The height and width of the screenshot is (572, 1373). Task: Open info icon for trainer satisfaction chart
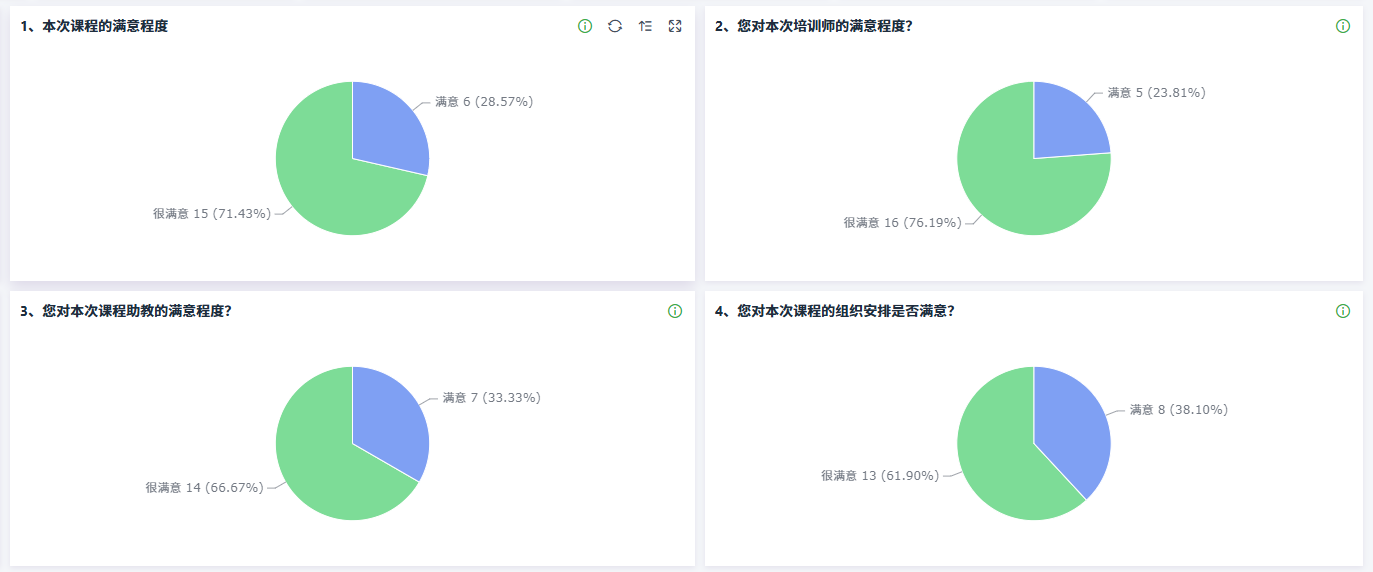coord(1343,26)
